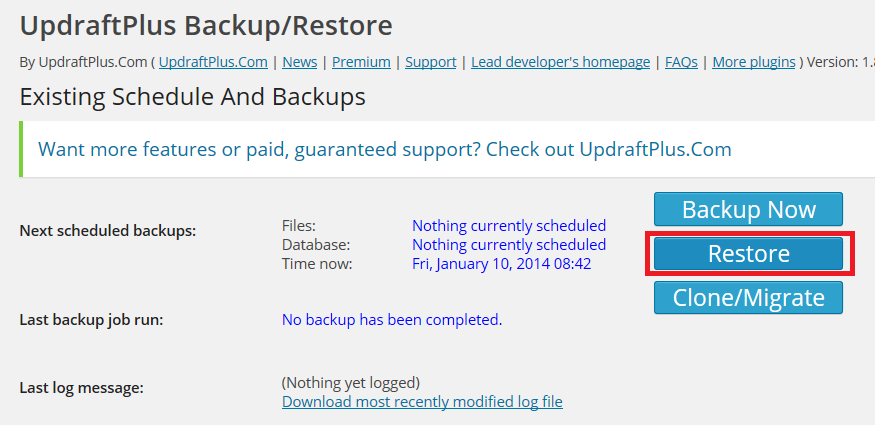The width and height of the screenshot is (875, 425).
Task: Click the UpdraftPlus Backup/Restore page title
Action: [206, 24]
